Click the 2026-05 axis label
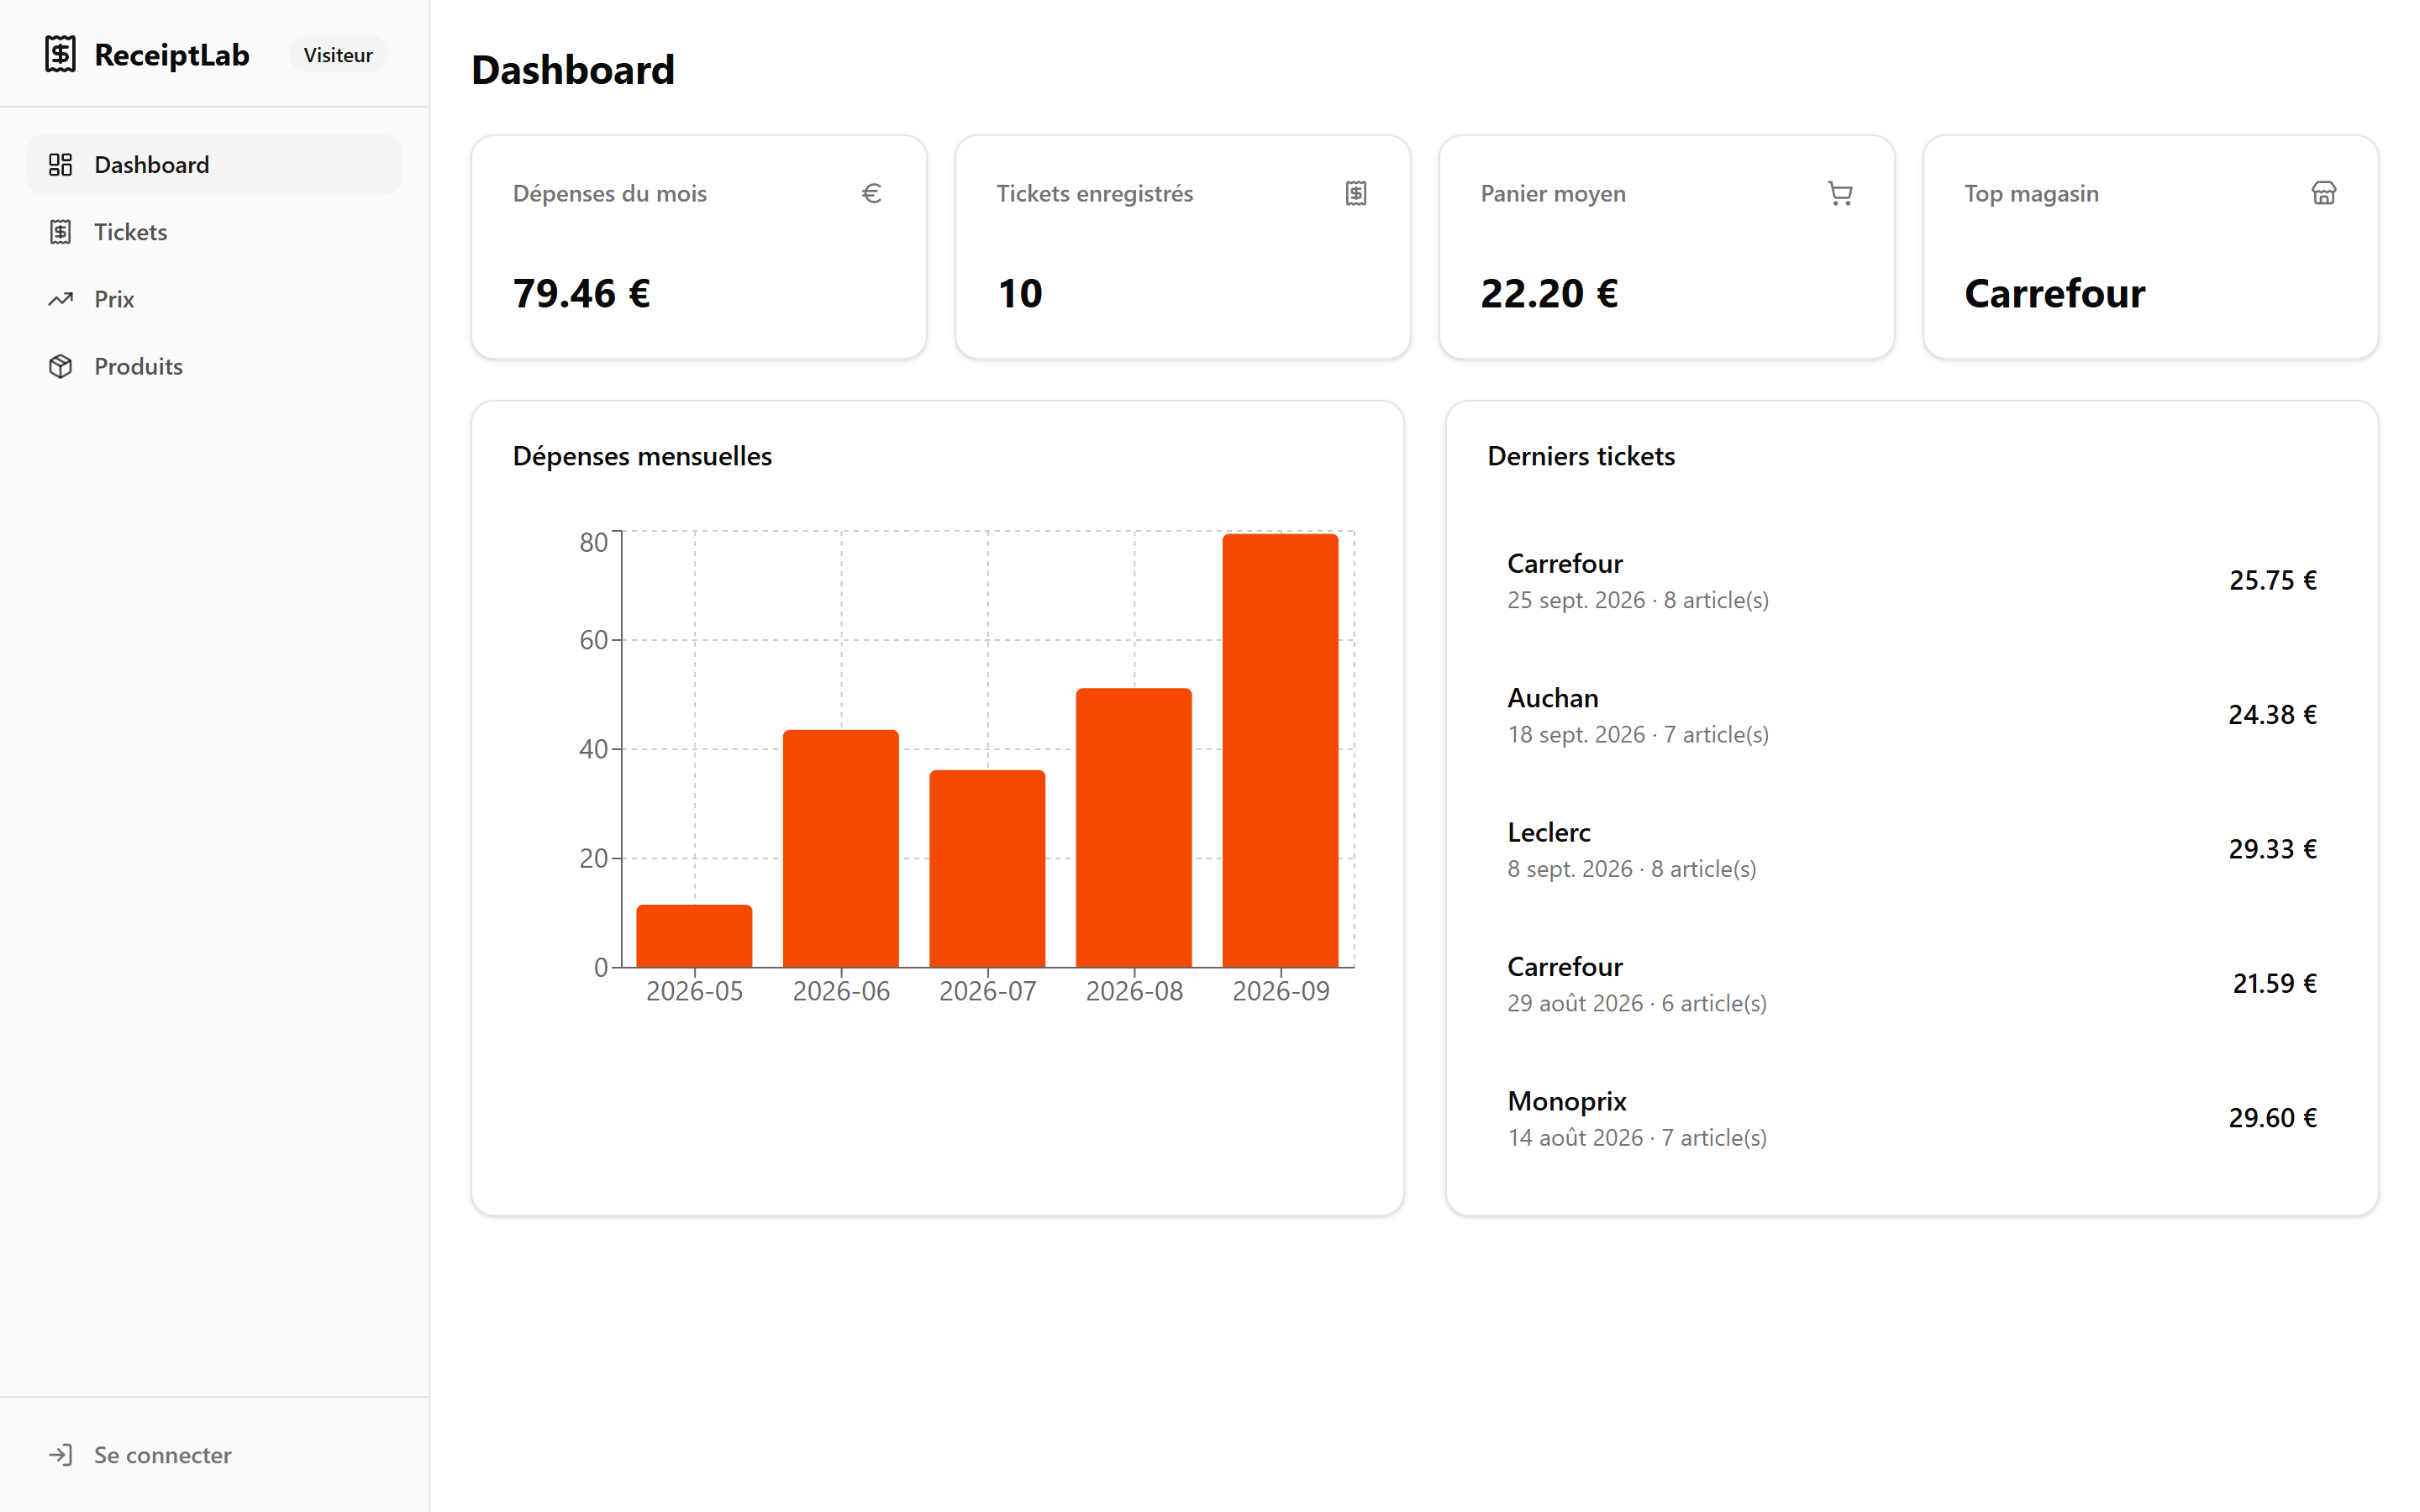Viewport: 2420px width, 1512px height. pyautogui.click(x=694, y=991)
